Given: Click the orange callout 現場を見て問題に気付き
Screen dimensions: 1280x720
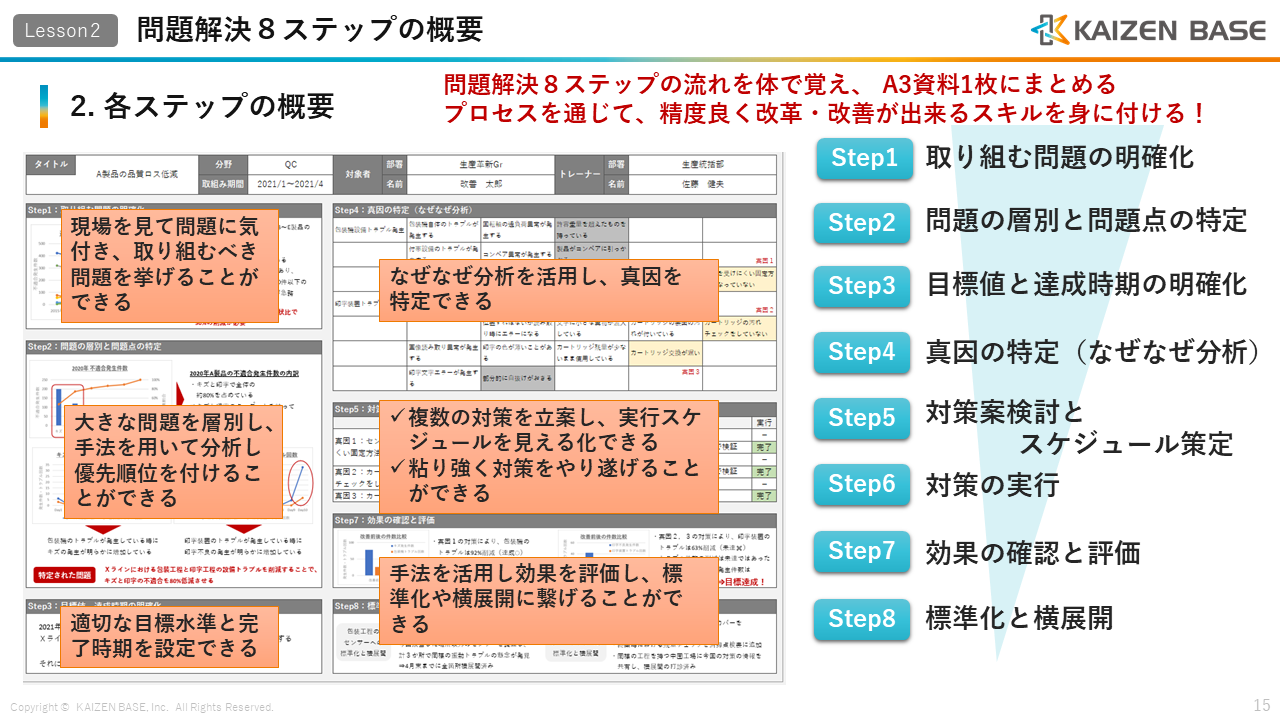Looking at the screenshot, I should (x=170, y=264).
